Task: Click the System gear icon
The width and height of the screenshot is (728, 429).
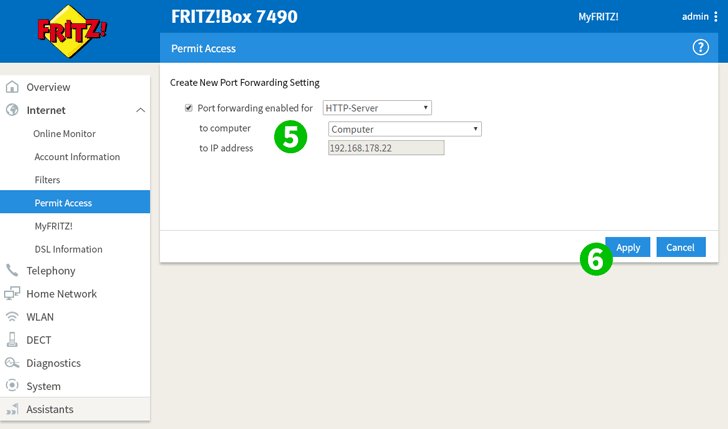Action: pos(12,385)
